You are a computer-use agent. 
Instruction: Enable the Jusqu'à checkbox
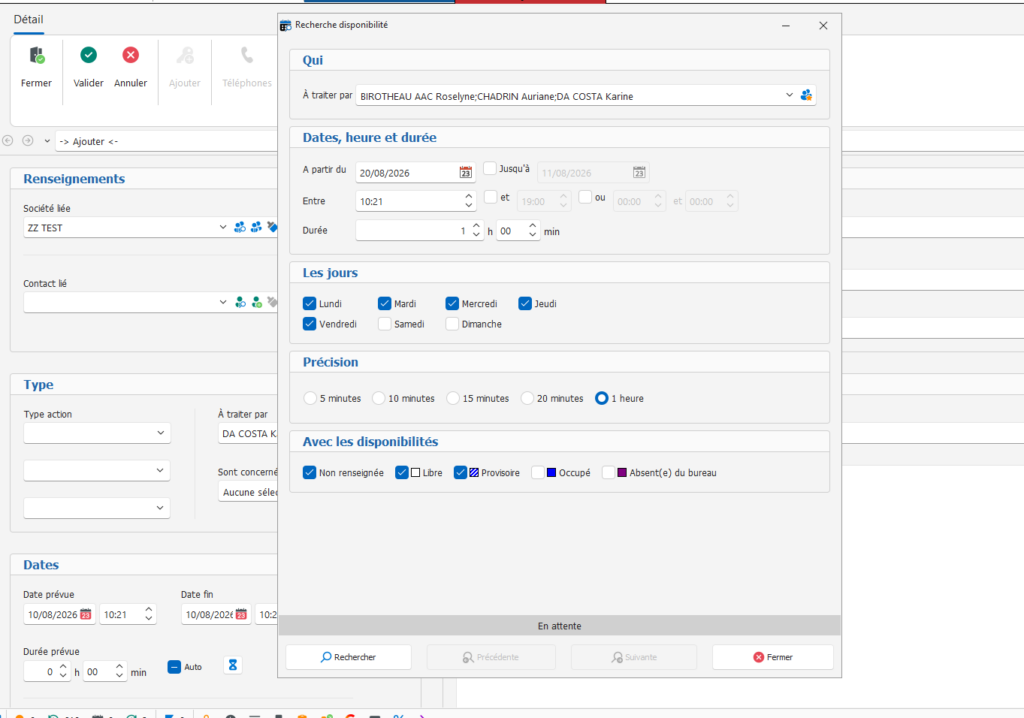(x=490, y=169)
